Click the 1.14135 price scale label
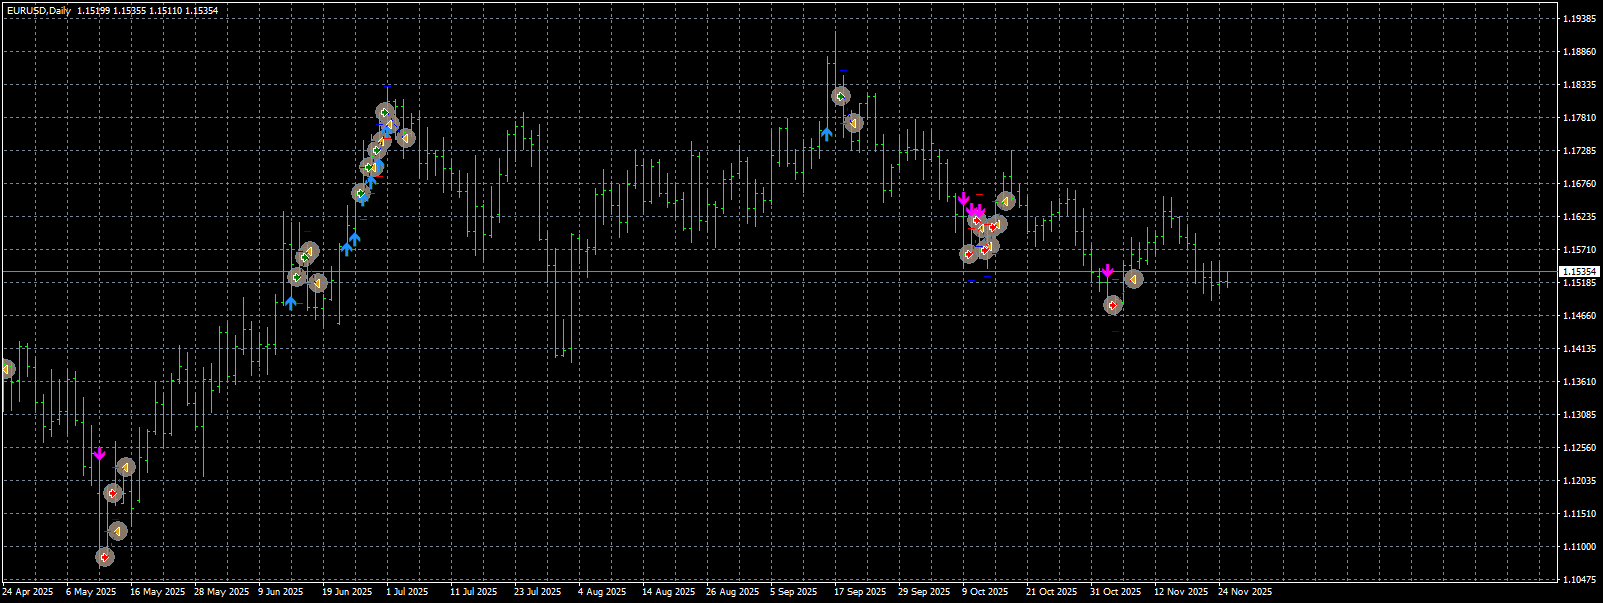The height and width of the screenshot is (603, 1603). pos(1579,349)
